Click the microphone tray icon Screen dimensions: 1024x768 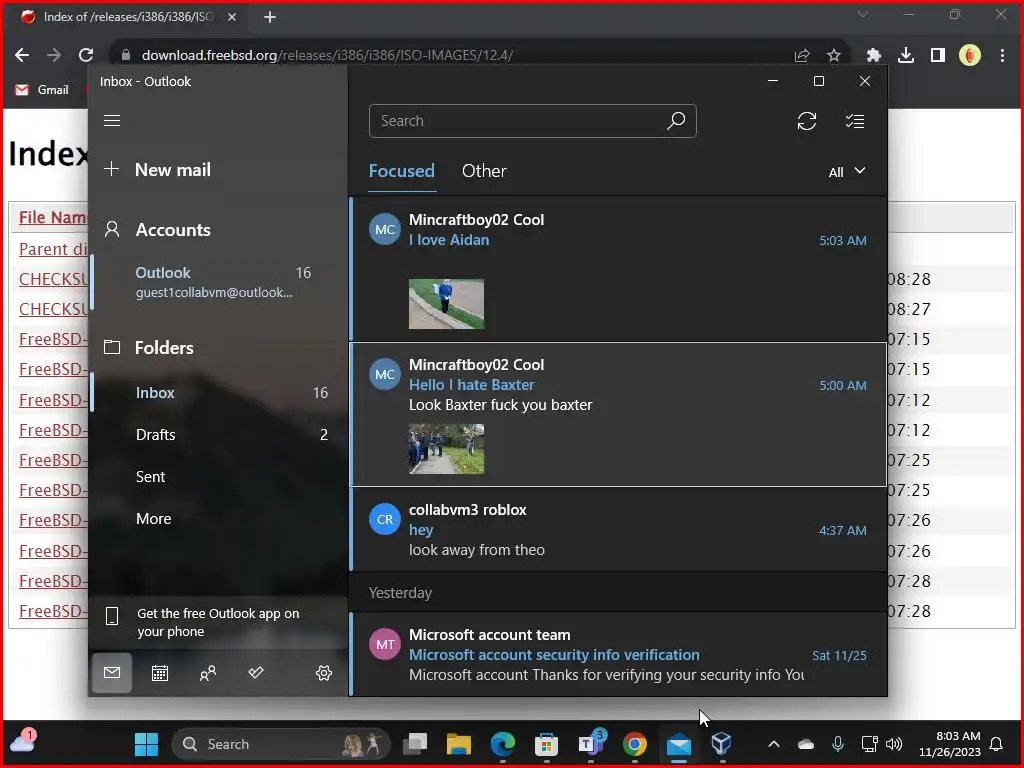click(x=838, y=744)
